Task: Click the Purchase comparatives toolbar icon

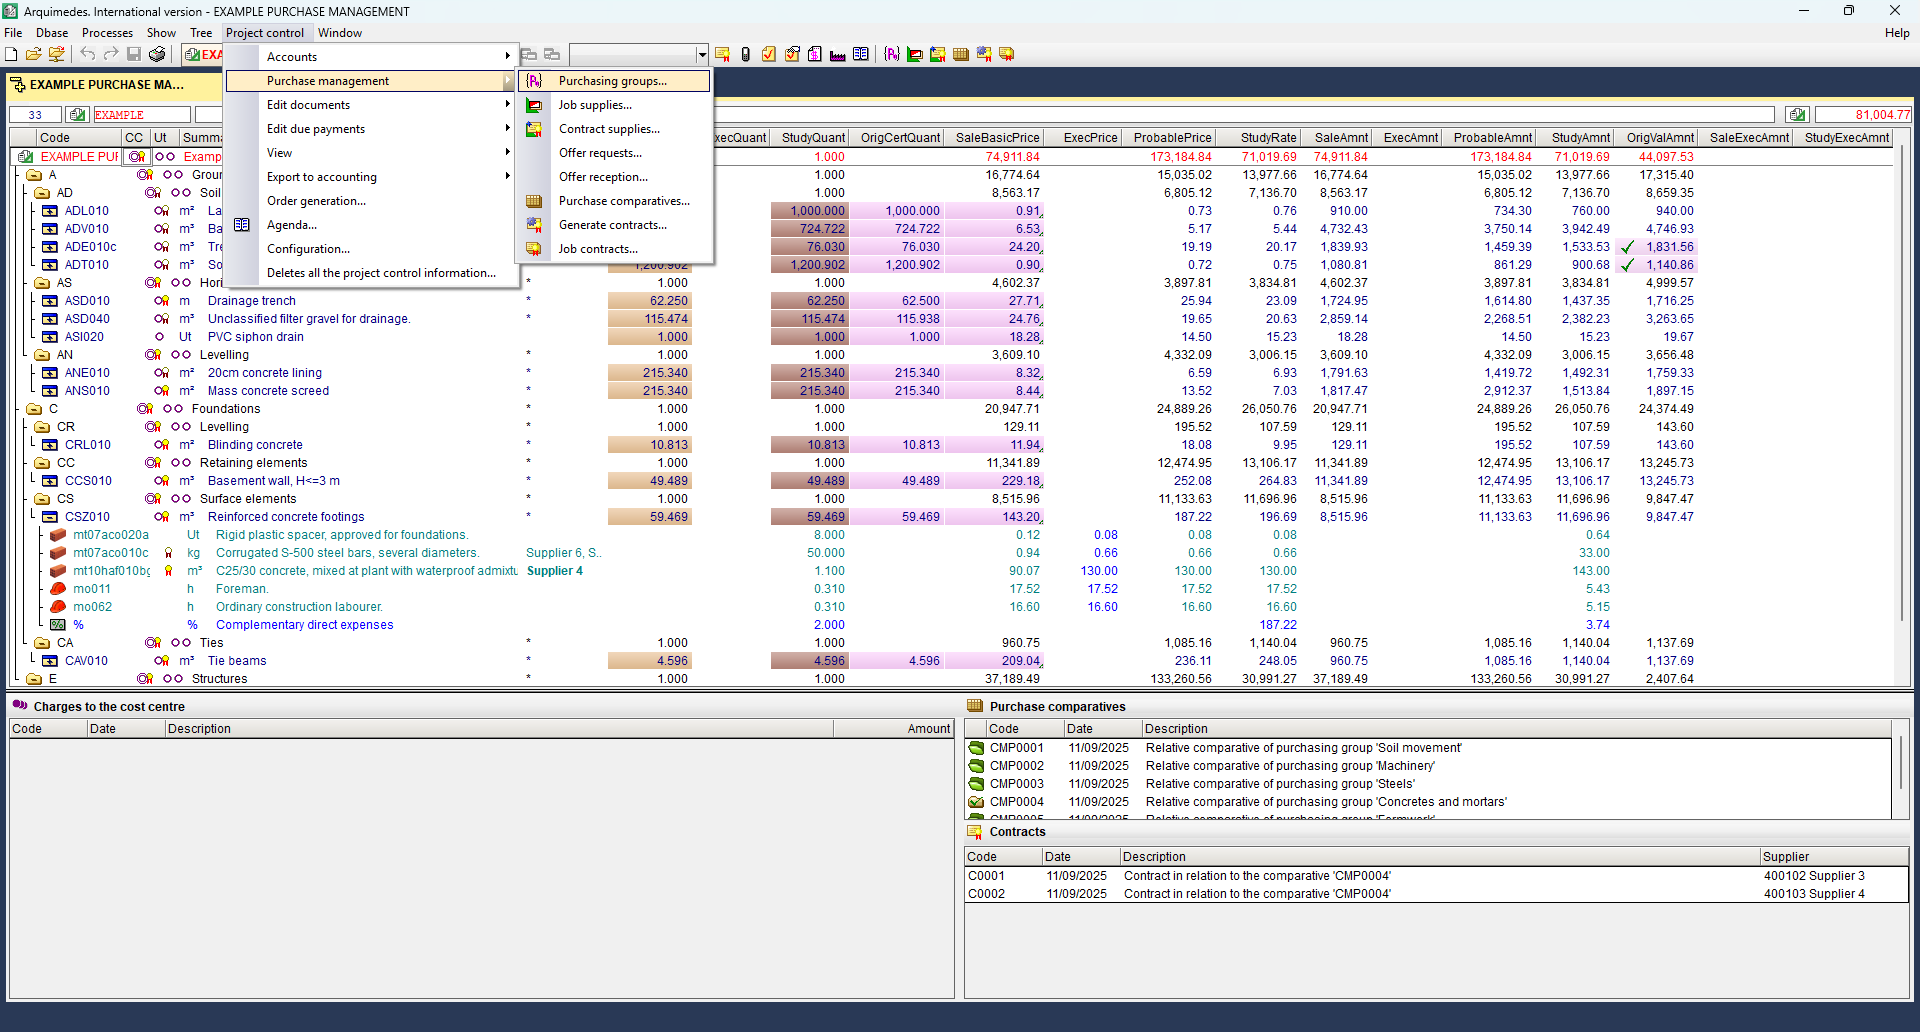Action: (961, 54)
